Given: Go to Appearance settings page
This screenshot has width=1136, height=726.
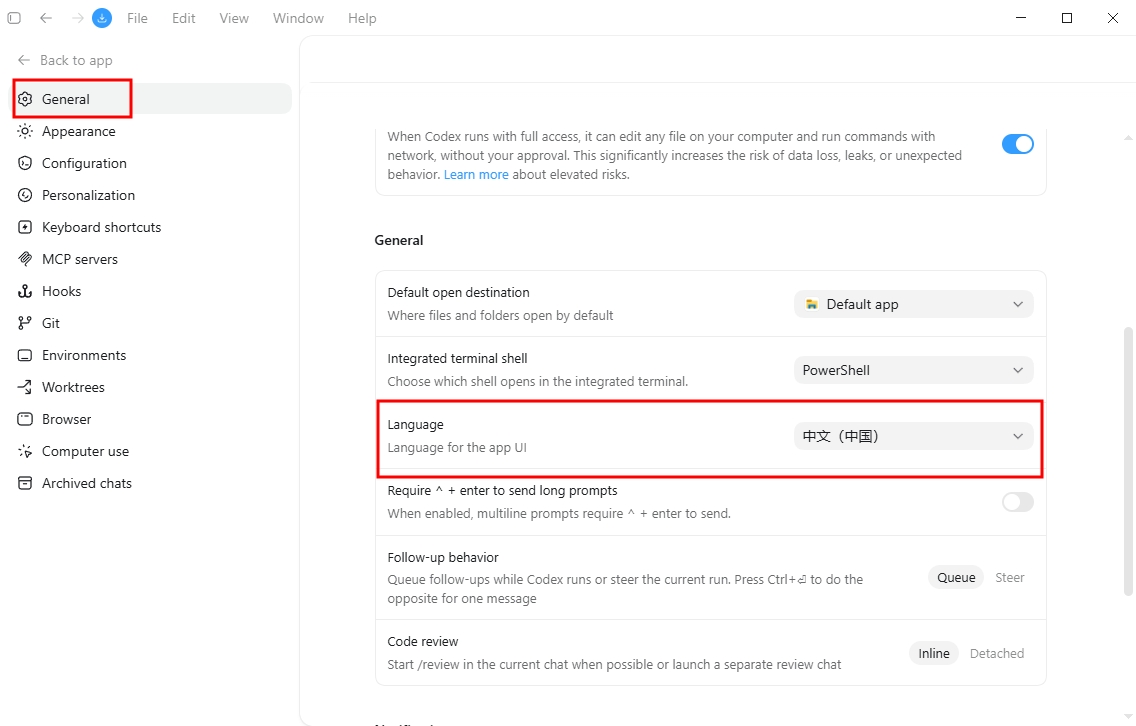Looking at the screenshot, I should (151, 131).
